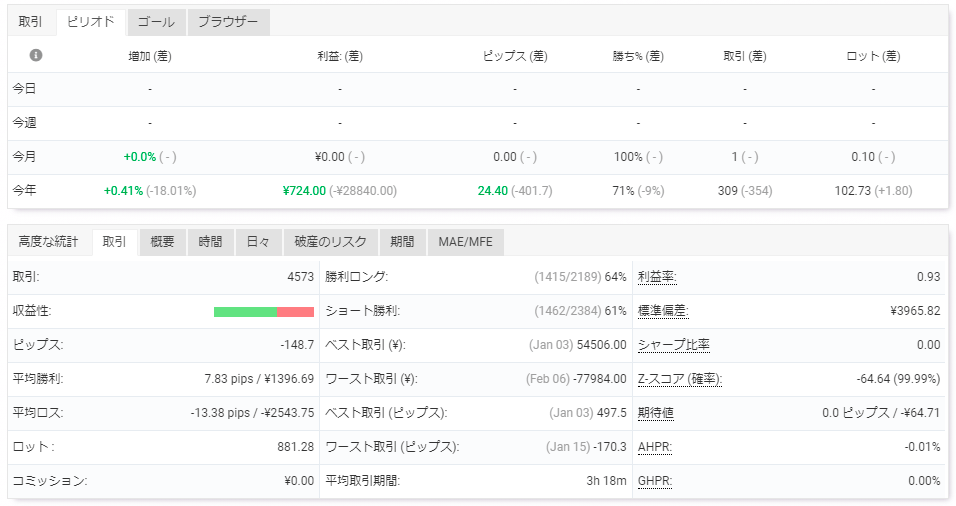The height and width of the screenshot is (506, 956).
Task: Click the 取引 (差) column header
Action: pyautogui.click(x=745, y=56)
